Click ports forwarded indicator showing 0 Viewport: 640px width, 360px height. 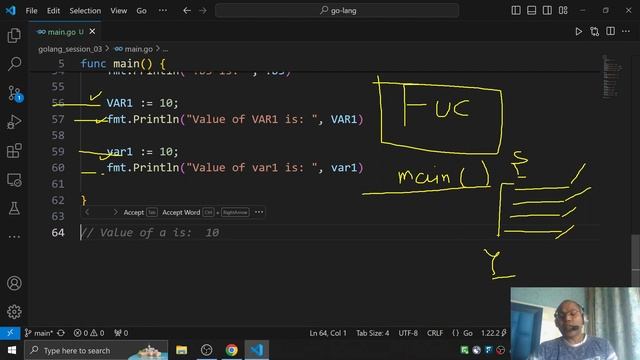[x=121, y=333]
